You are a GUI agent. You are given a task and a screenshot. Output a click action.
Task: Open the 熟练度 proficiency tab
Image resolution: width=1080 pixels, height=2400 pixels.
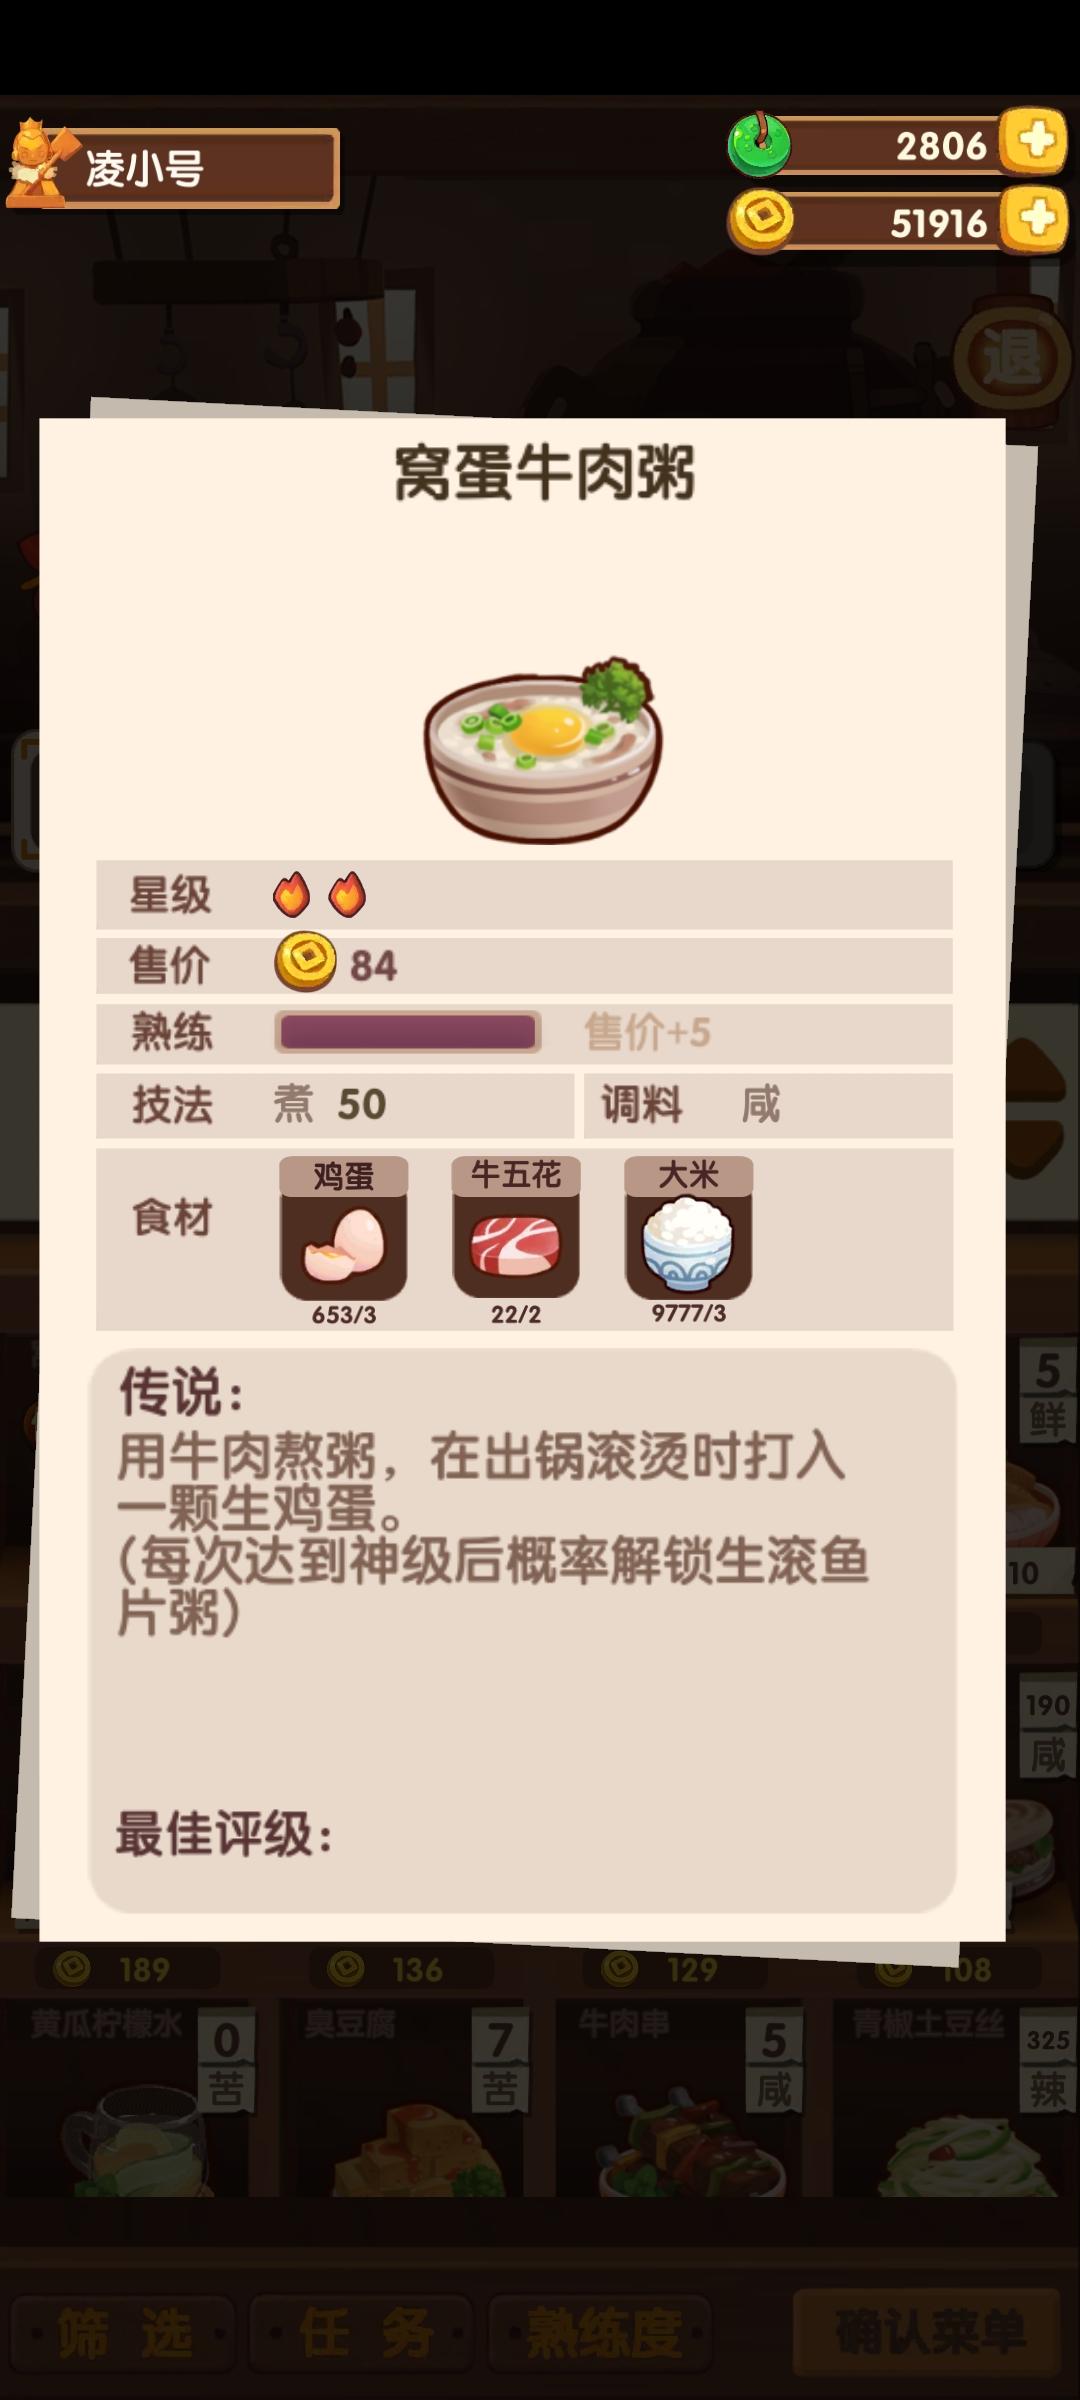(600, 2335)
